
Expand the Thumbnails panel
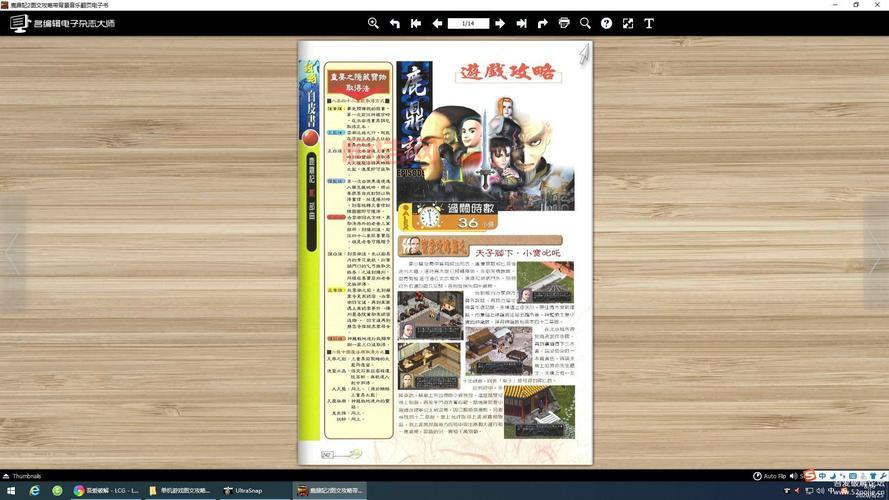[22, 476]
